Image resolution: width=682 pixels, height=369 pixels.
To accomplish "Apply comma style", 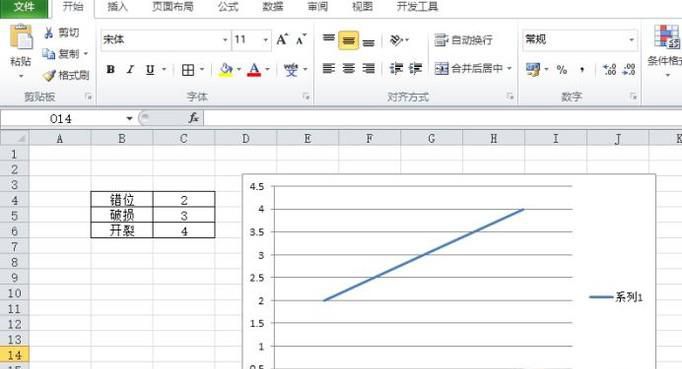I will coord(582,69).
